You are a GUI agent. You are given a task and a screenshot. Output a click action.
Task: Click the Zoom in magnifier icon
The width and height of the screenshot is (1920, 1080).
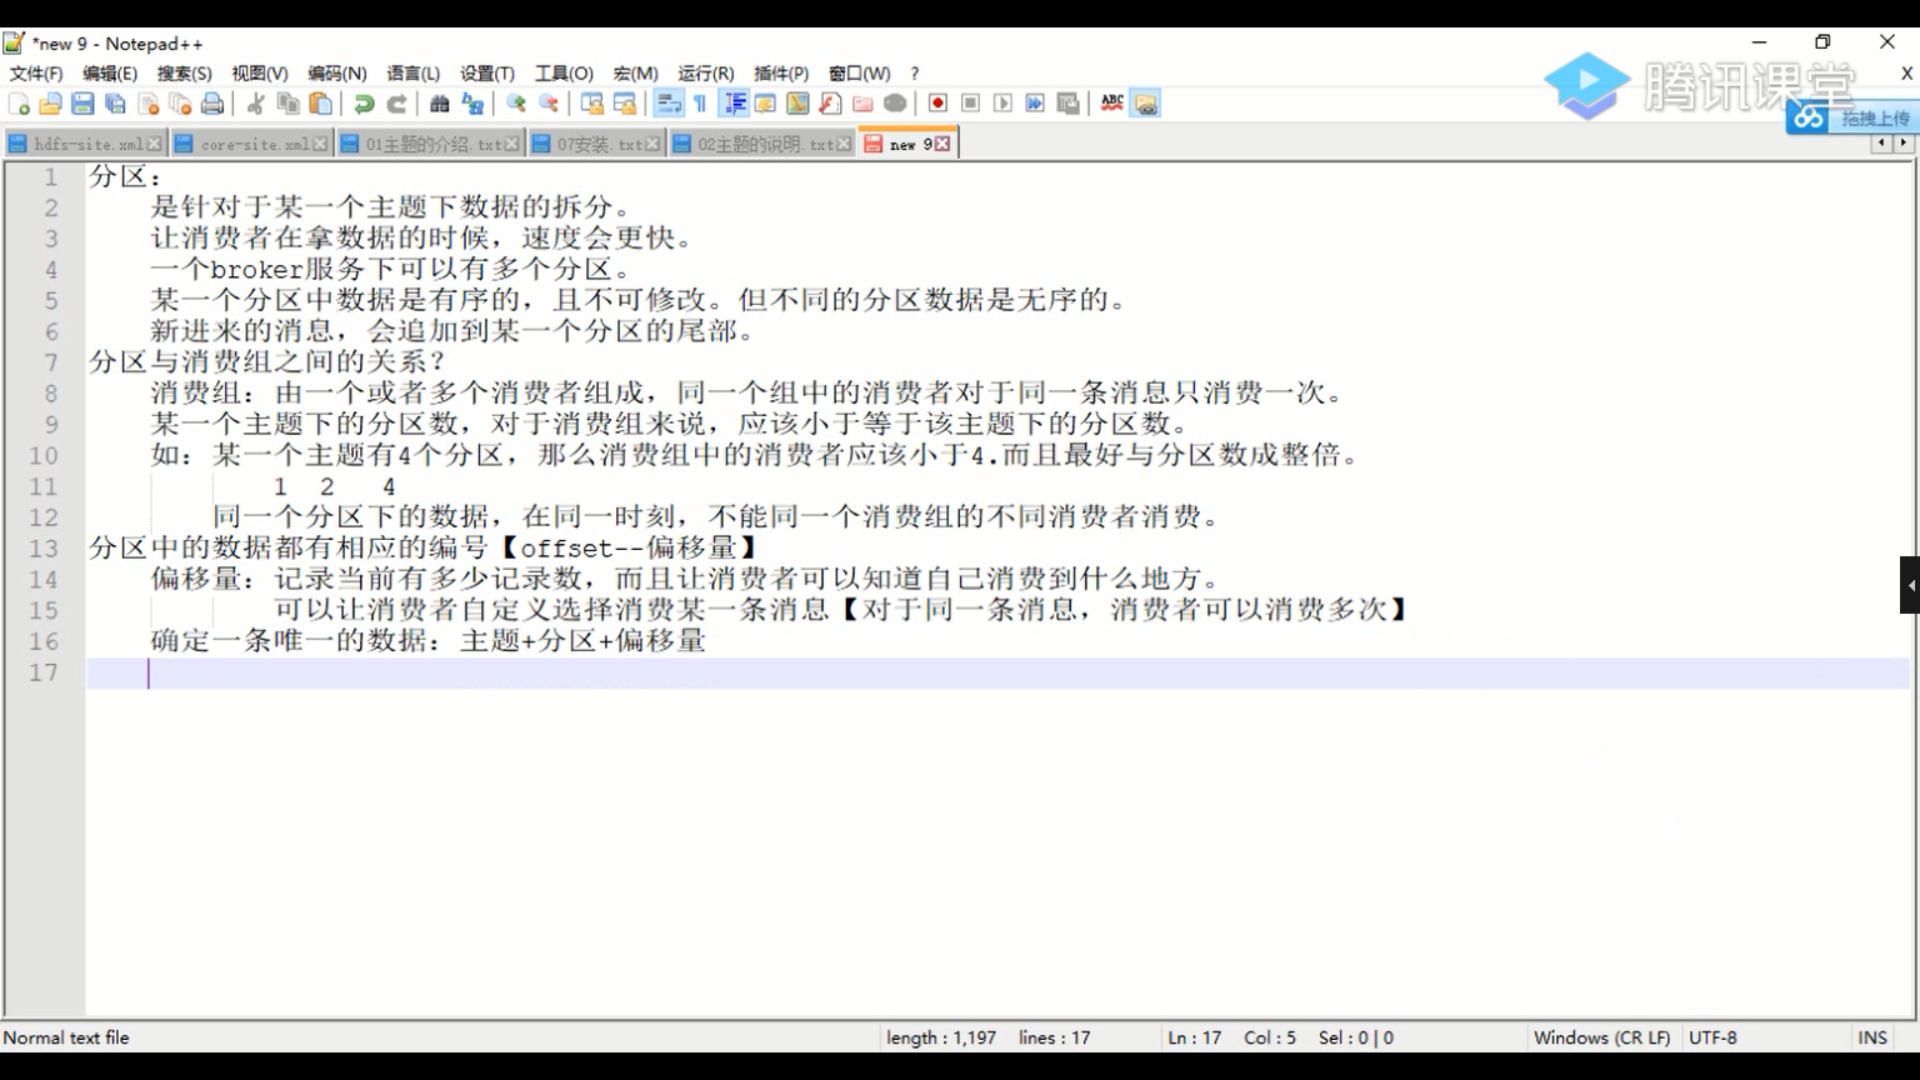click(x=516, y=104)
